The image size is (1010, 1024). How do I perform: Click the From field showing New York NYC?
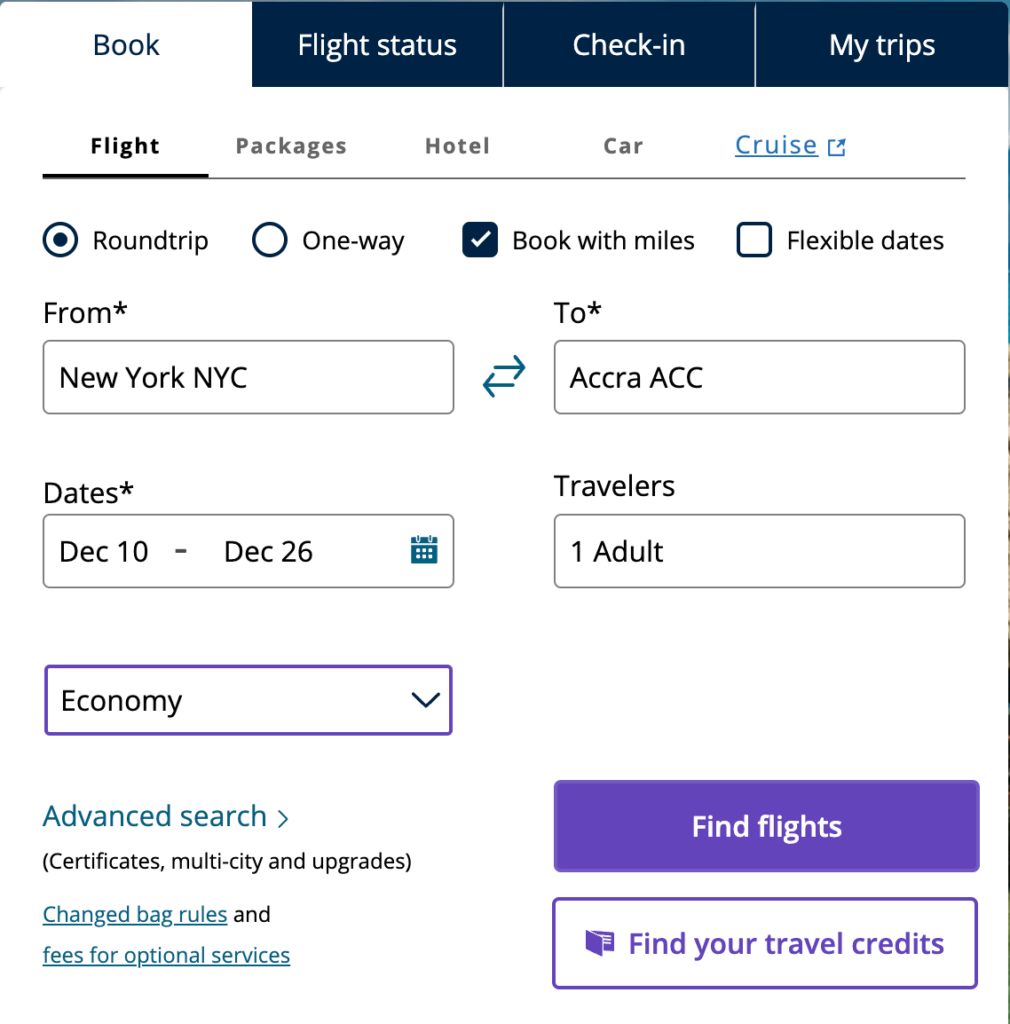pyautogui.click(x=248, y=377)
